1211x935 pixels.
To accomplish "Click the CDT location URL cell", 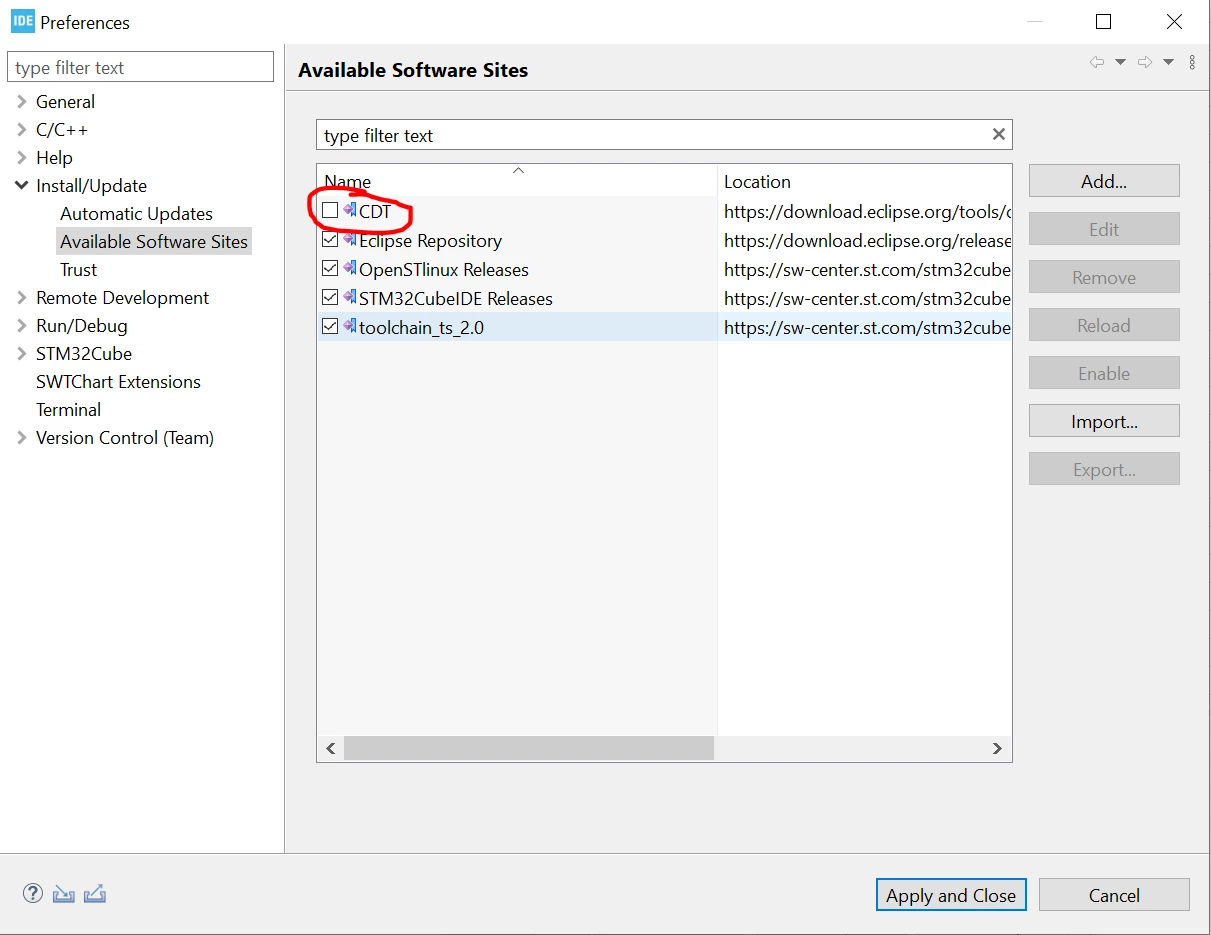I will click(865, 211).
